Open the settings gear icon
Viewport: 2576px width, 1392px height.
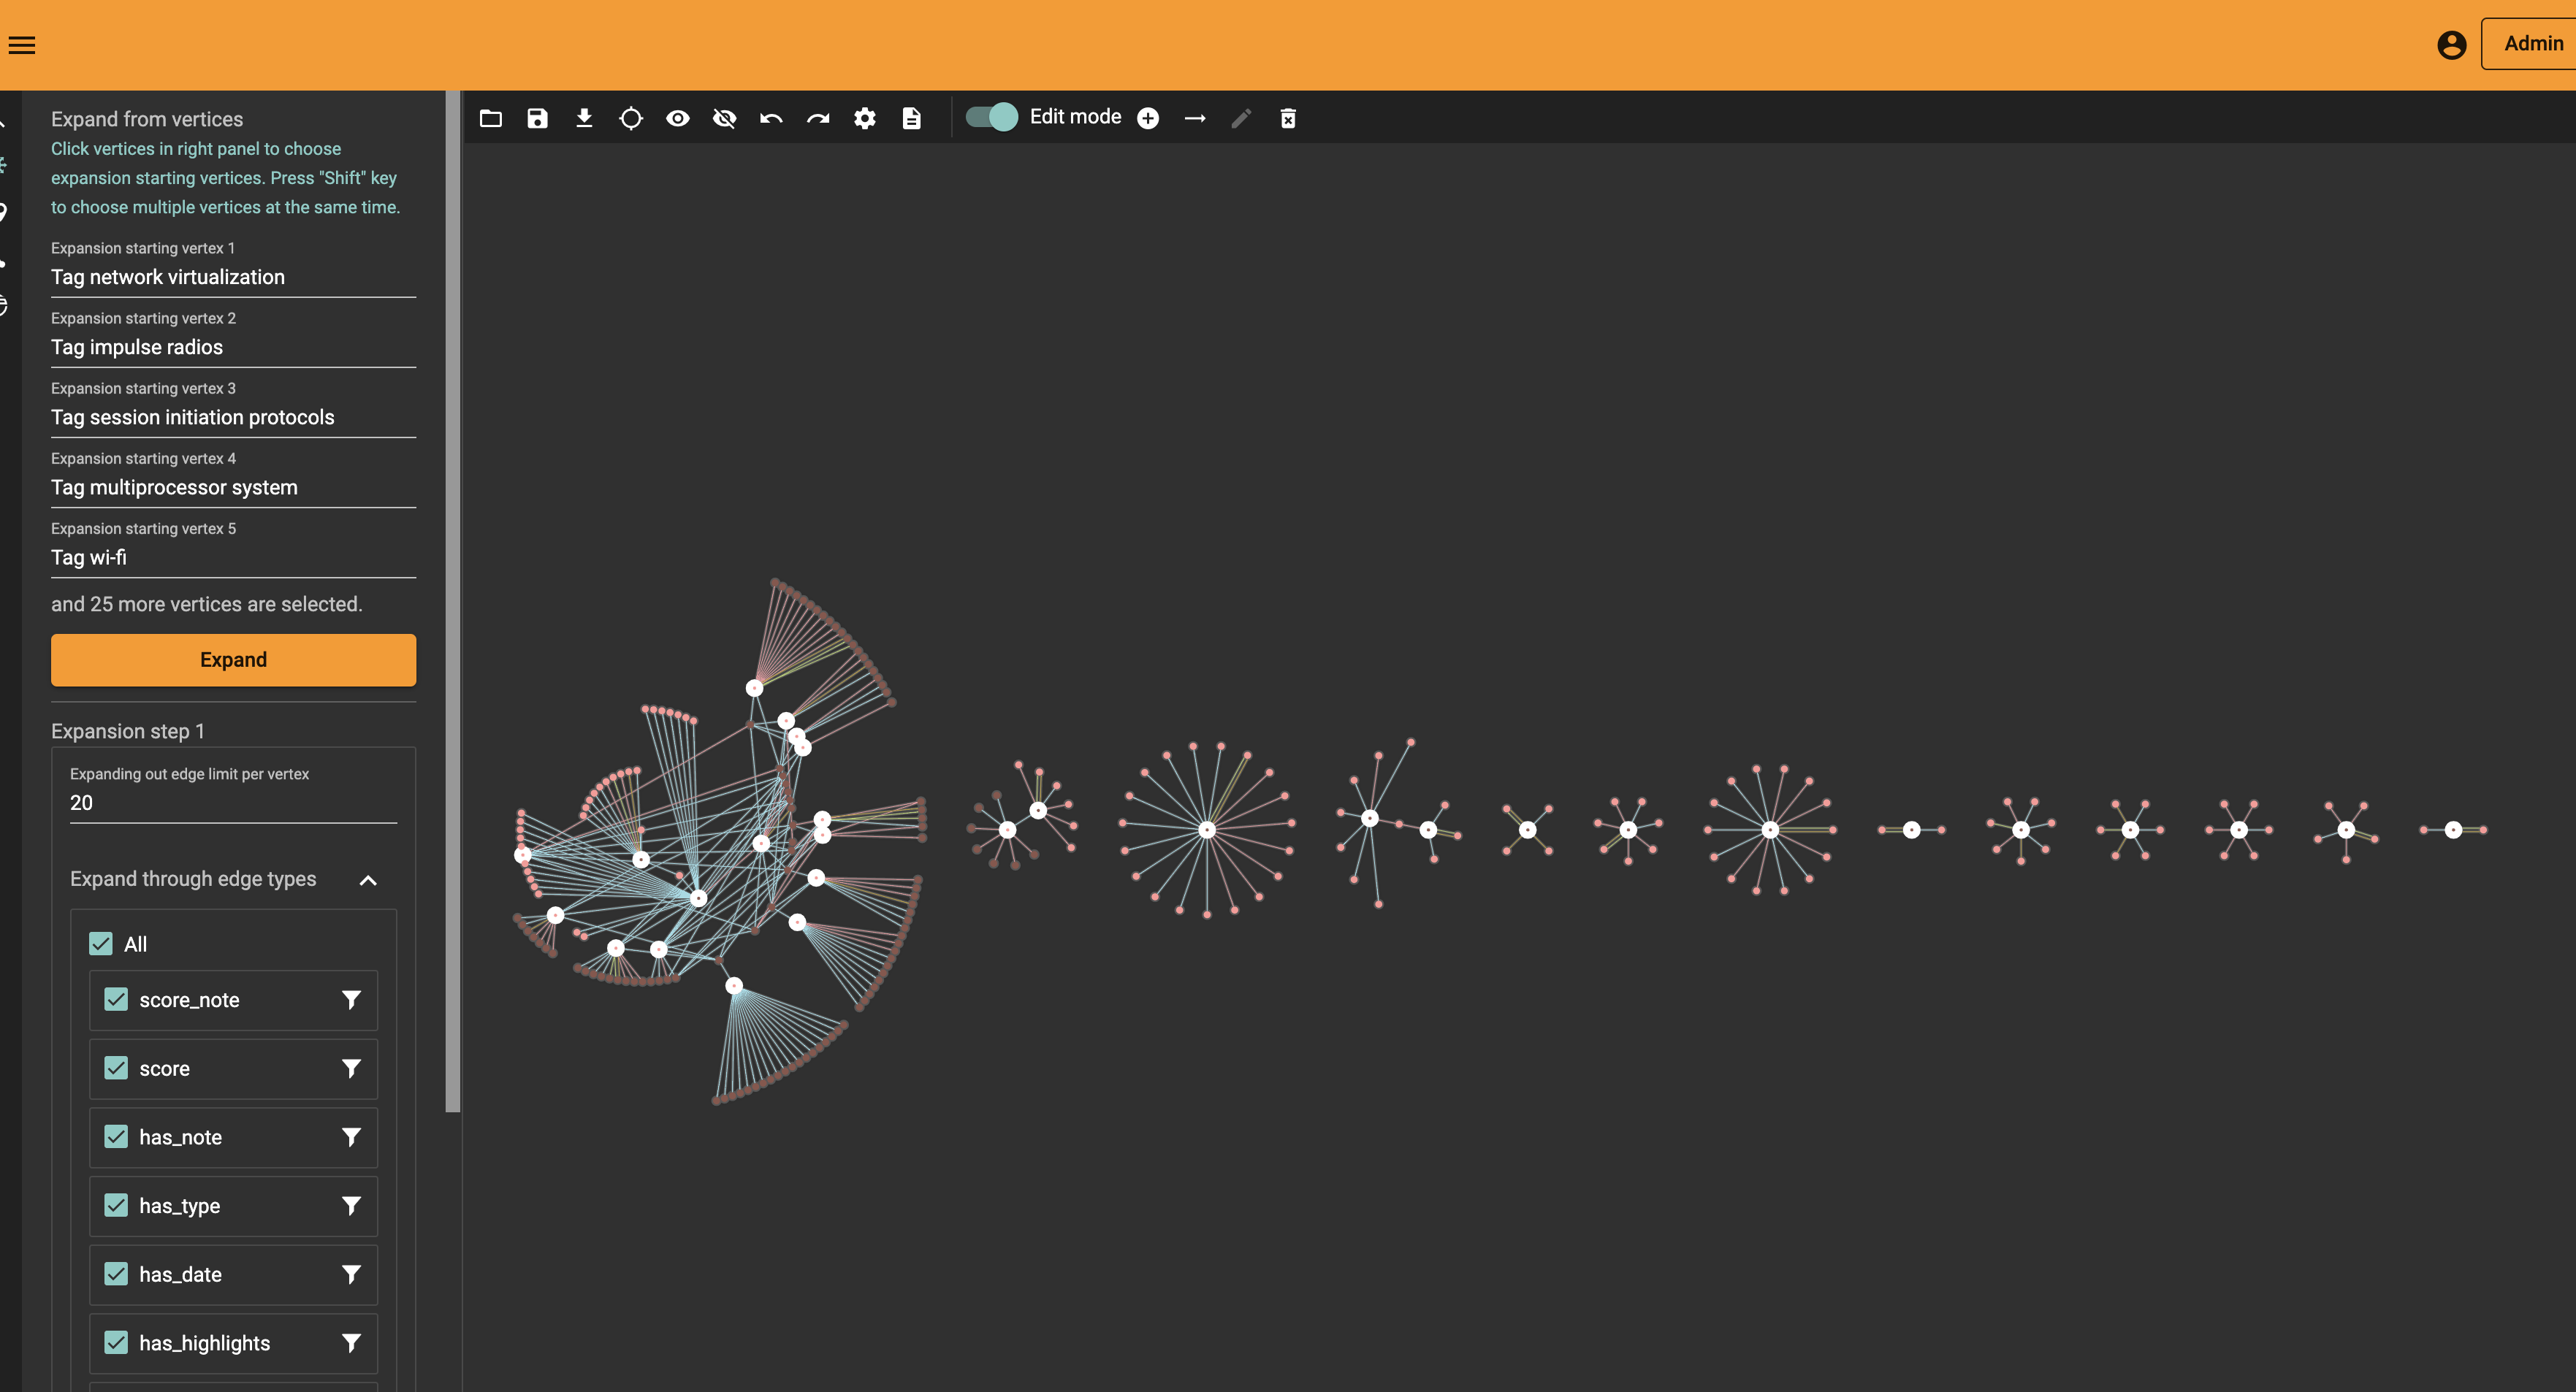click(865, 118)
